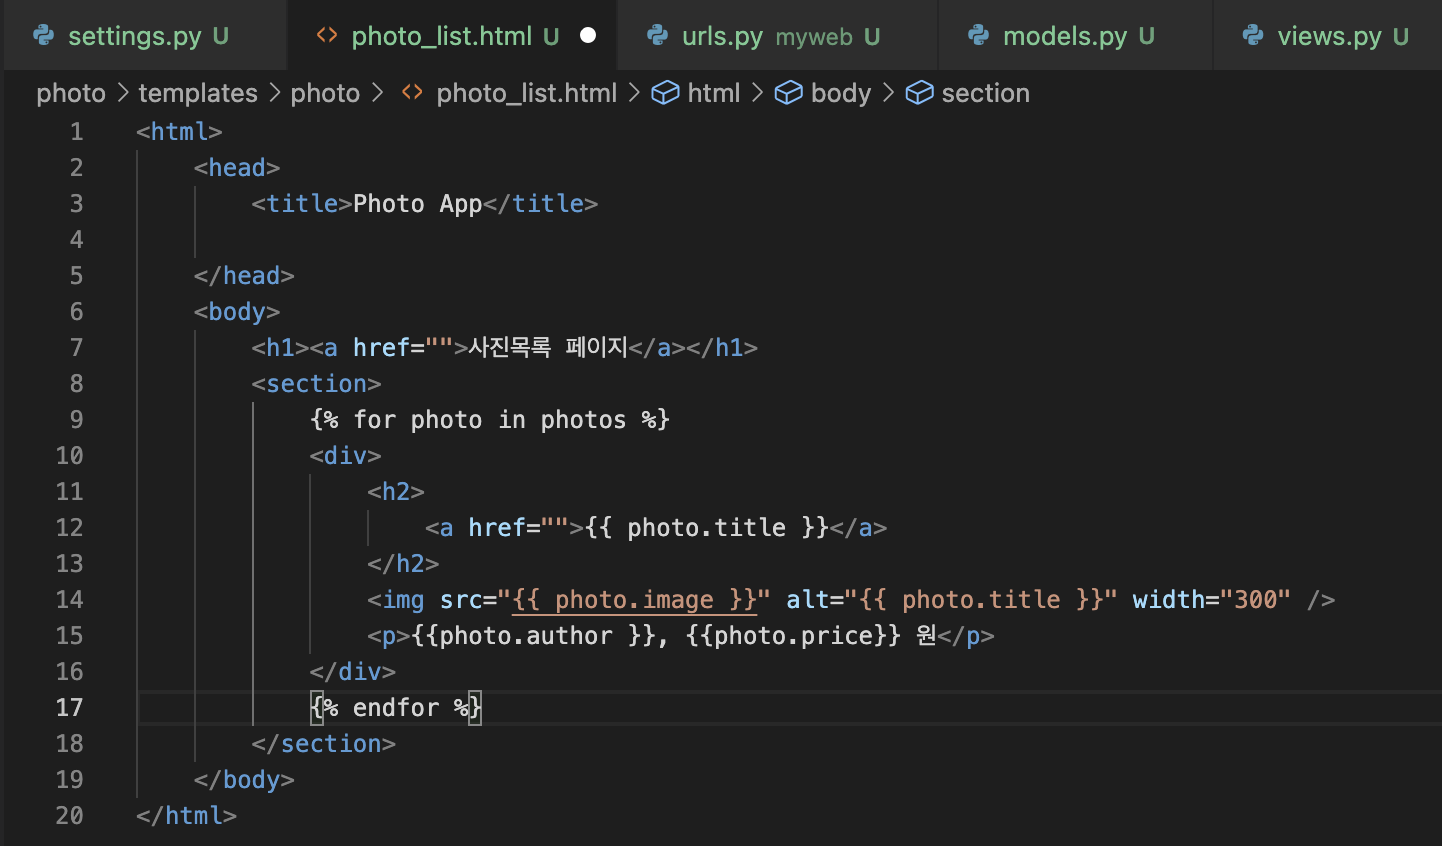
Task: Click the '{% for photo in photos %}' line
Action: point(490,420)
